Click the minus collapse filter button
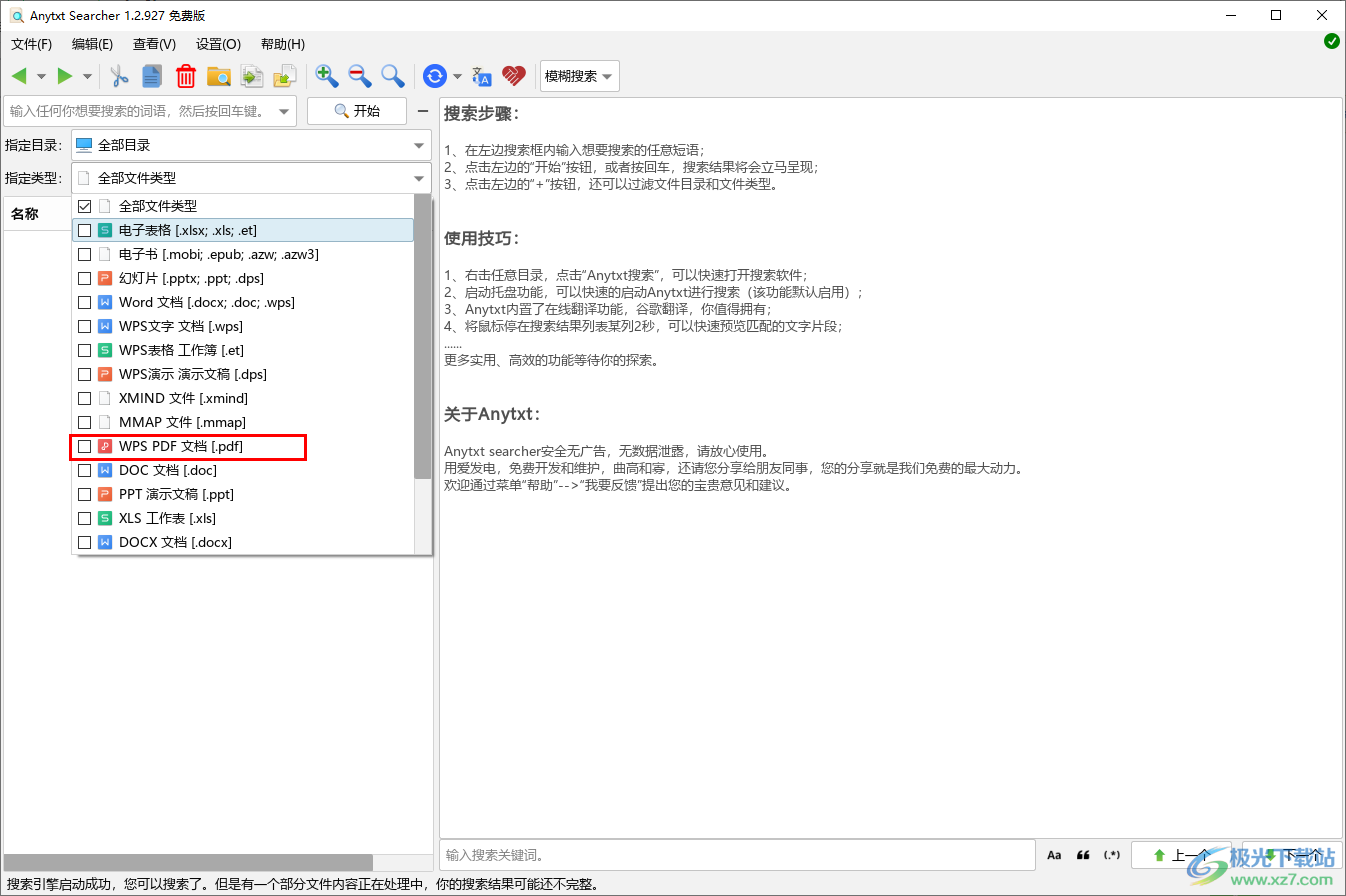 423,111
